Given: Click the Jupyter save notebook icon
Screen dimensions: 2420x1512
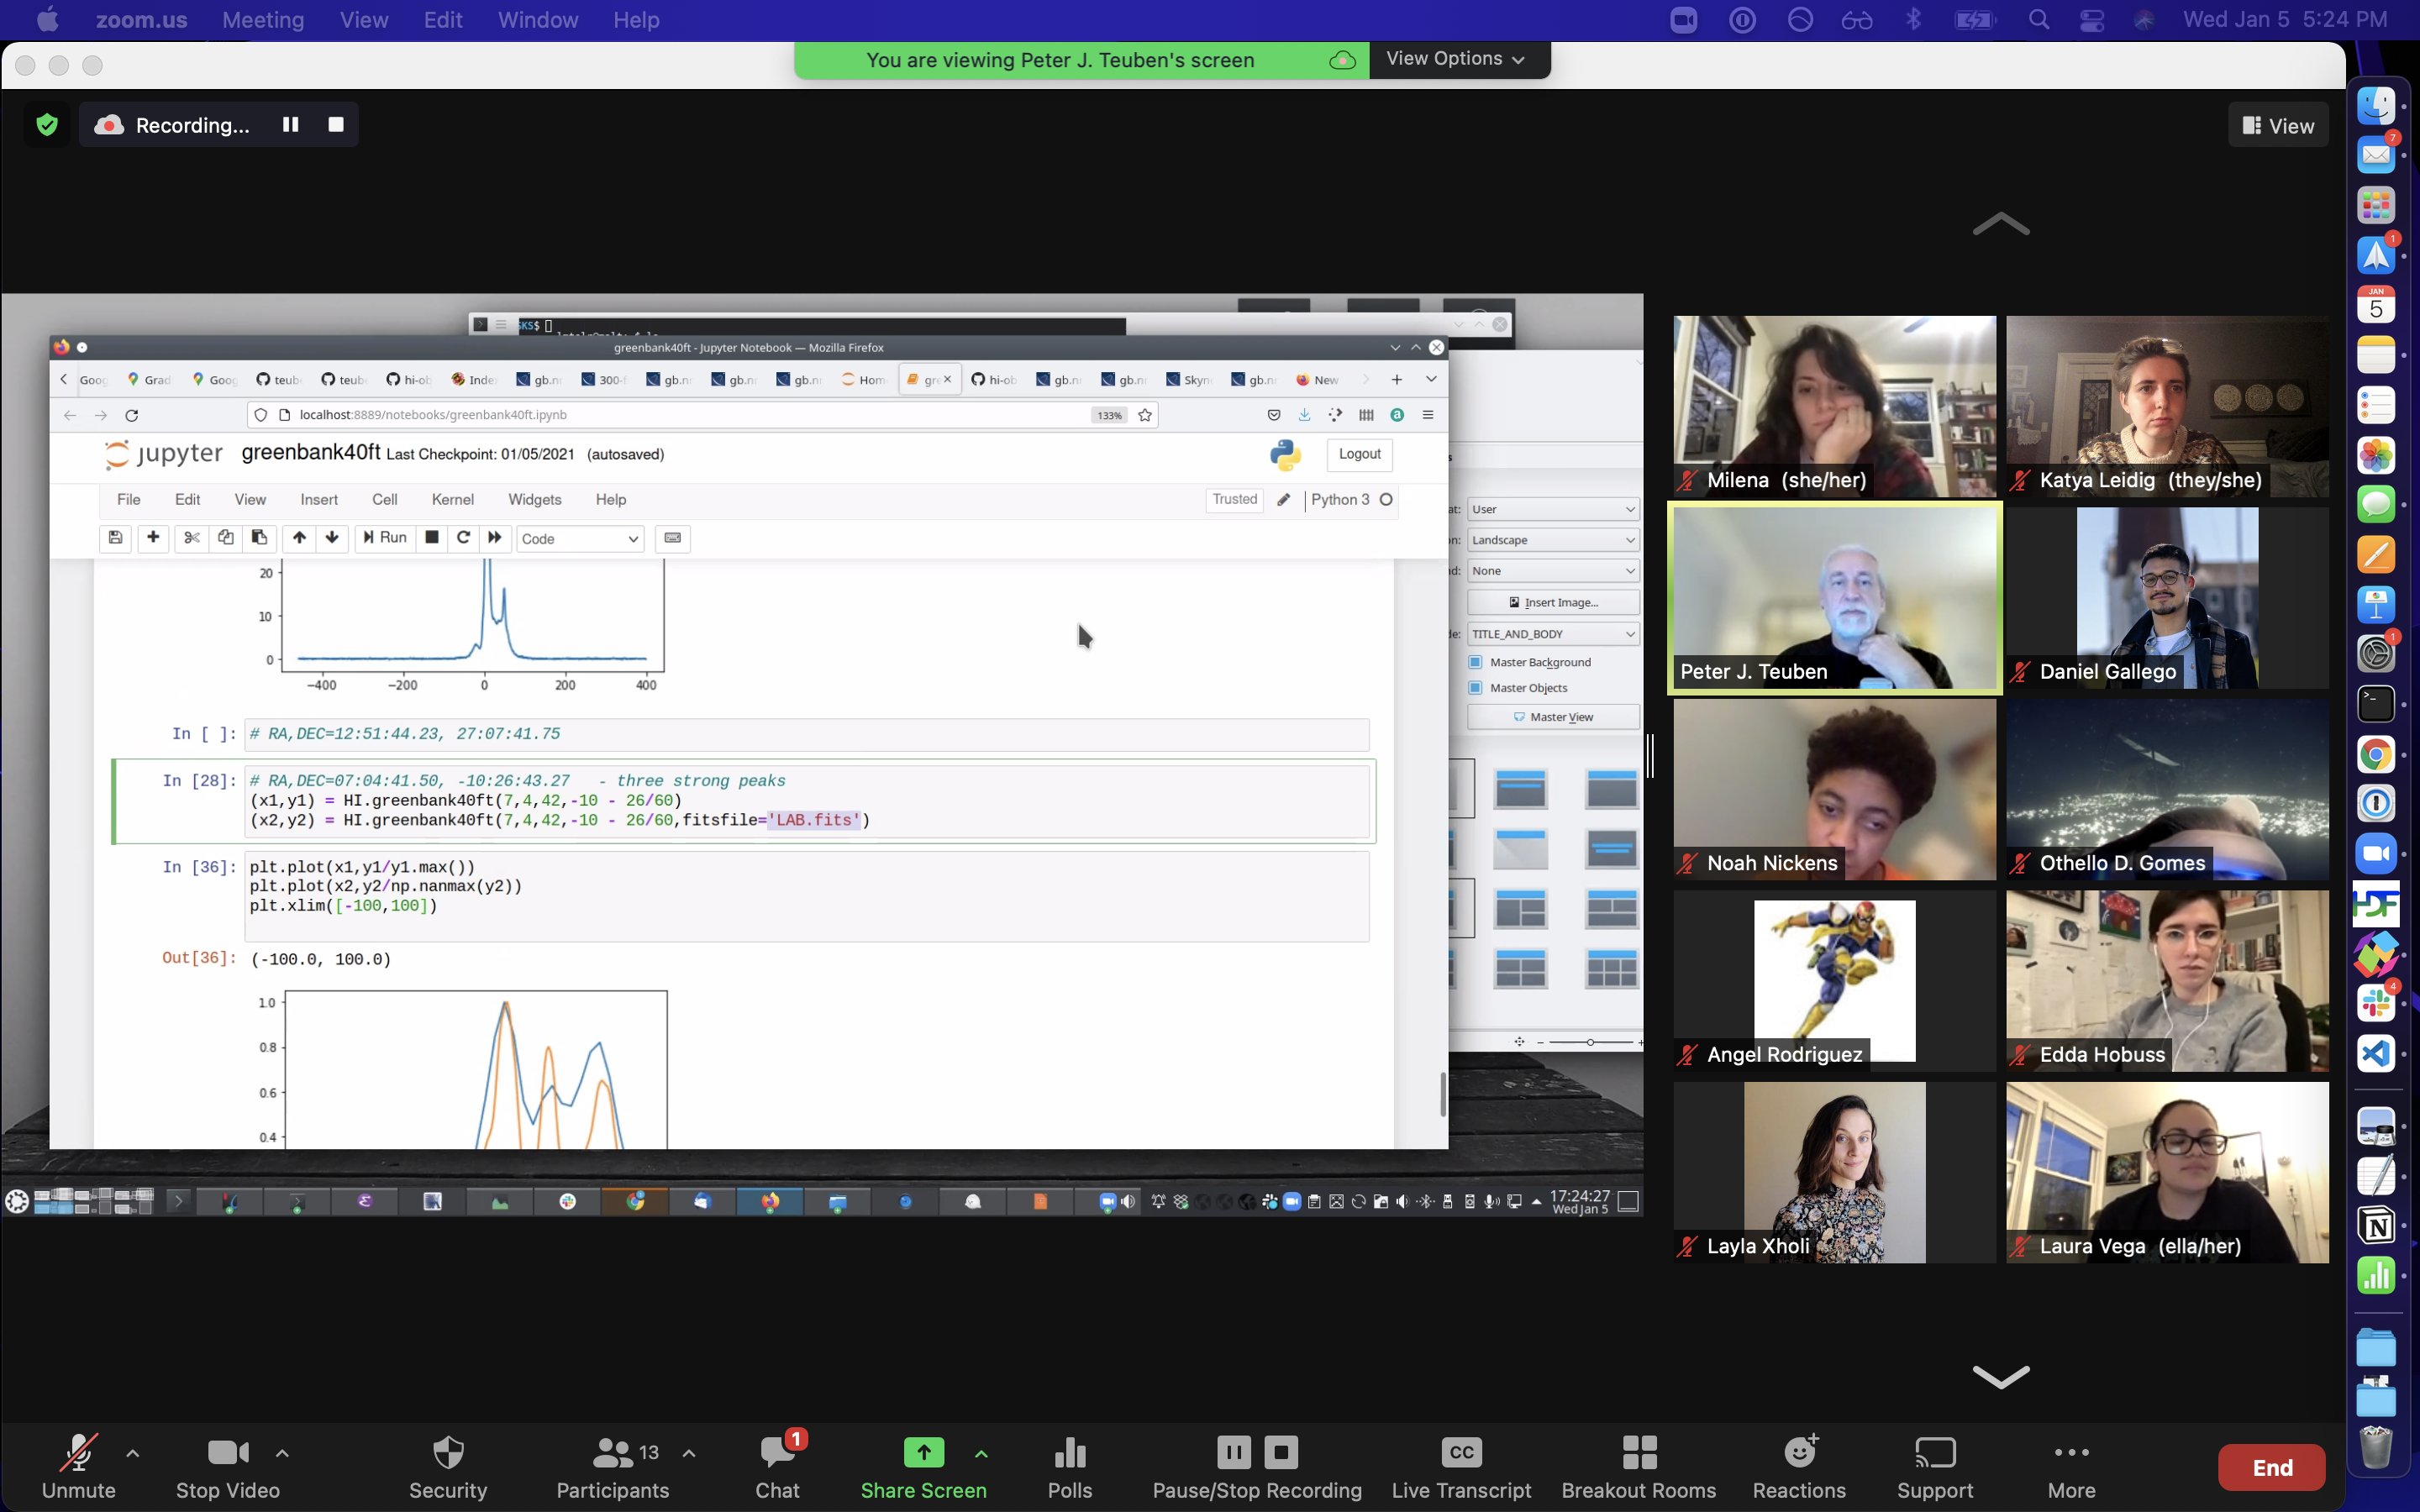Looking at the screenshot, I should tap(115, 538).
